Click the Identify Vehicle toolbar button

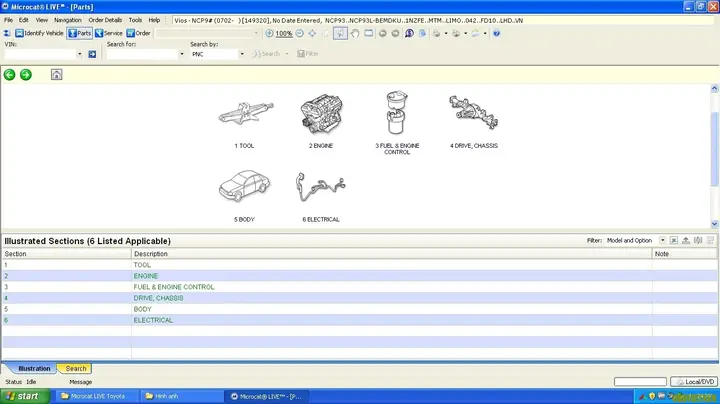pyautogui.click(x=39, y=33)
